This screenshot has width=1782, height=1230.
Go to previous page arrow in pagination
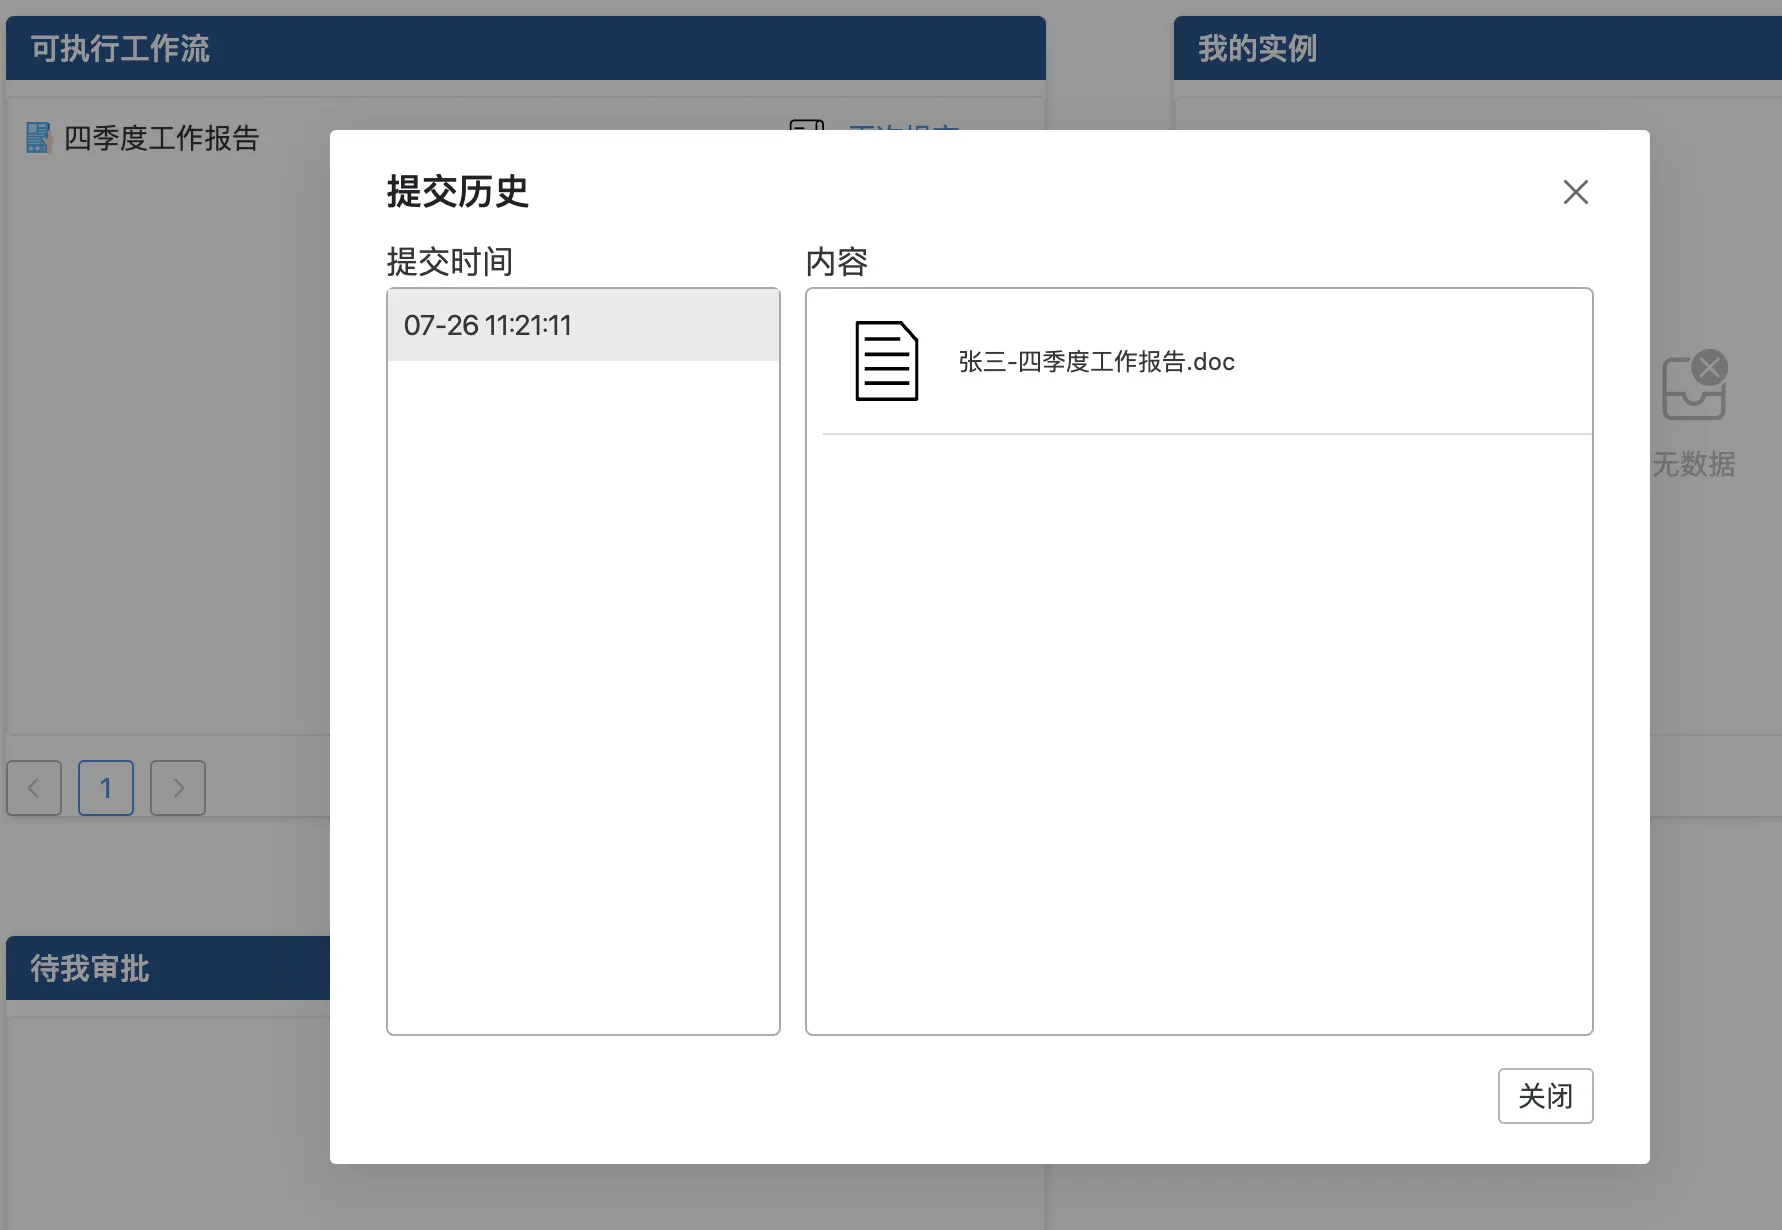34,788
